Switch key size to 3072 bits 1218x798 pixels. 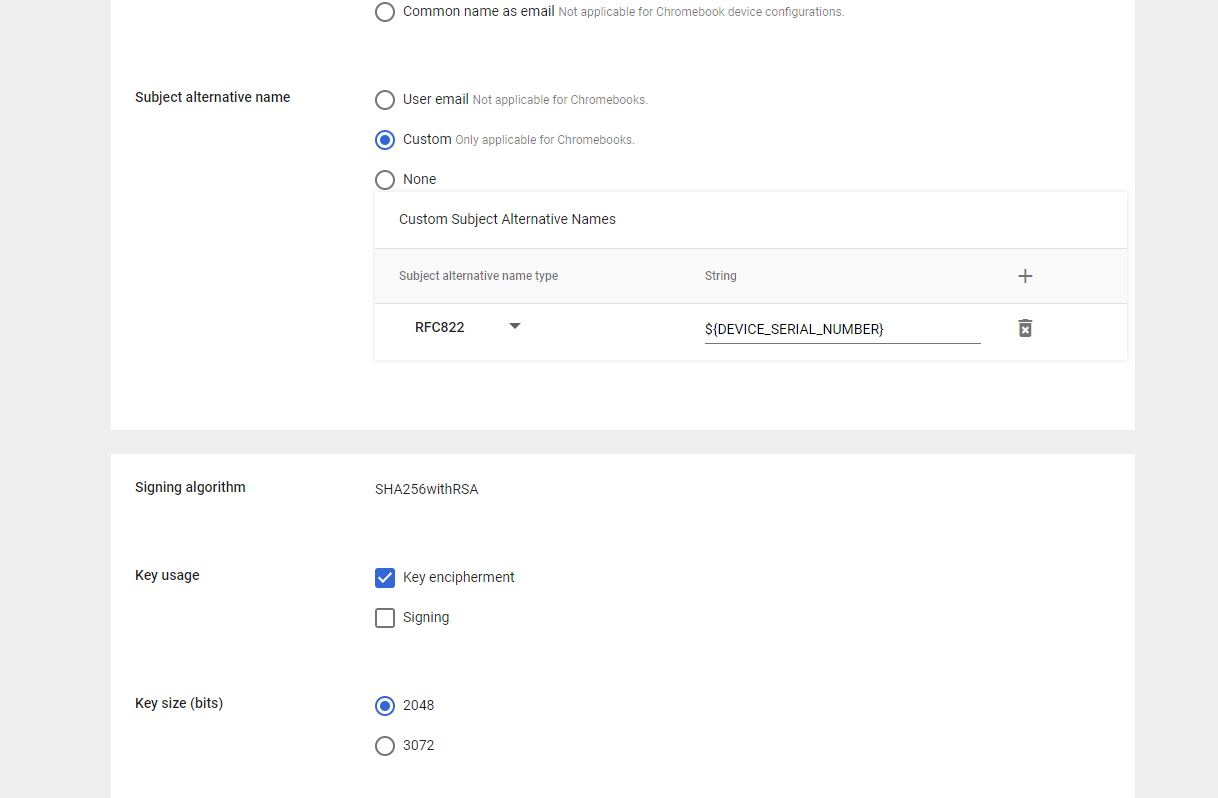[385, 746]
